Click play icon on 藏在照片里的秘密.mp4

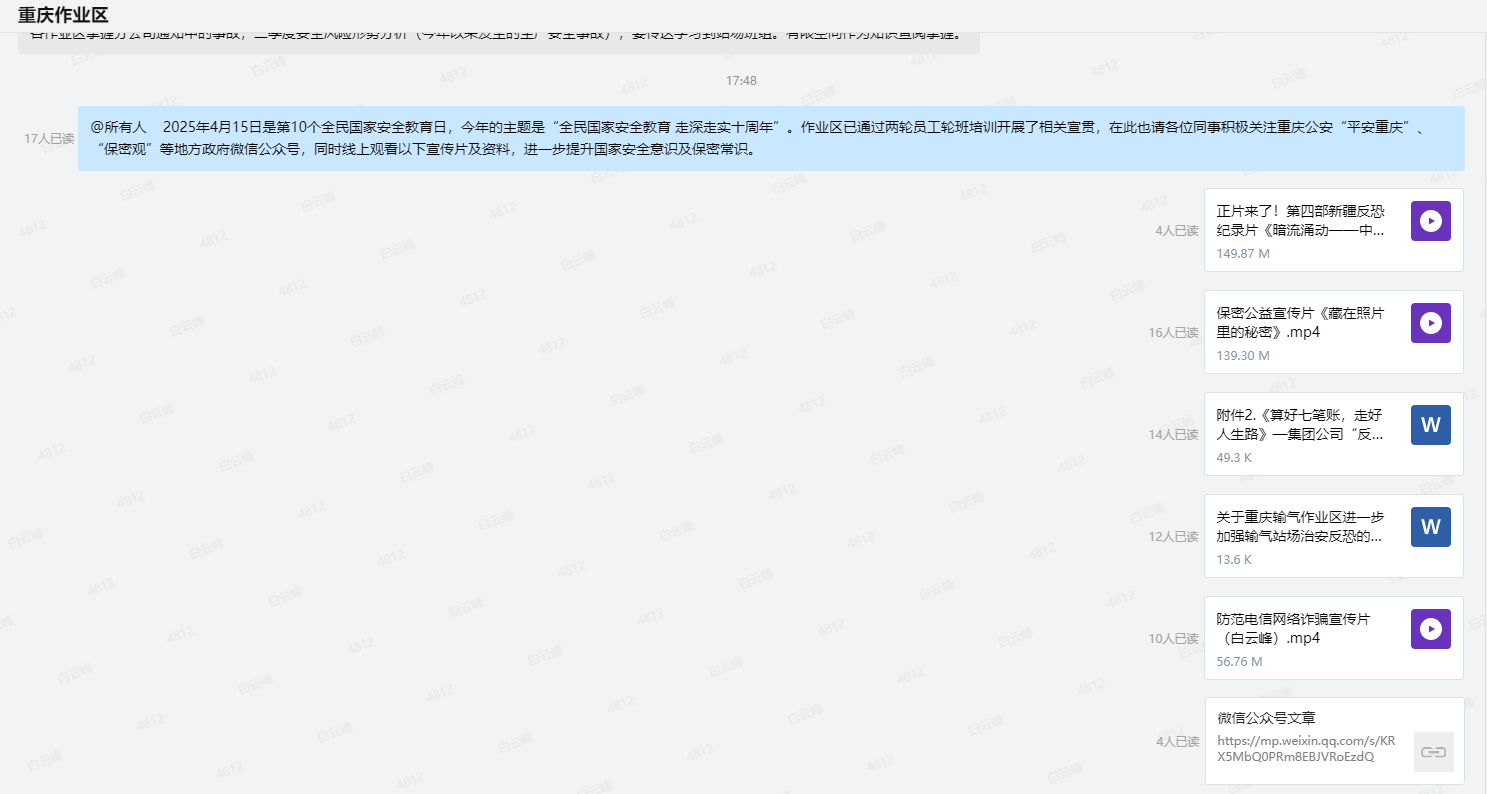point(1430,323)
